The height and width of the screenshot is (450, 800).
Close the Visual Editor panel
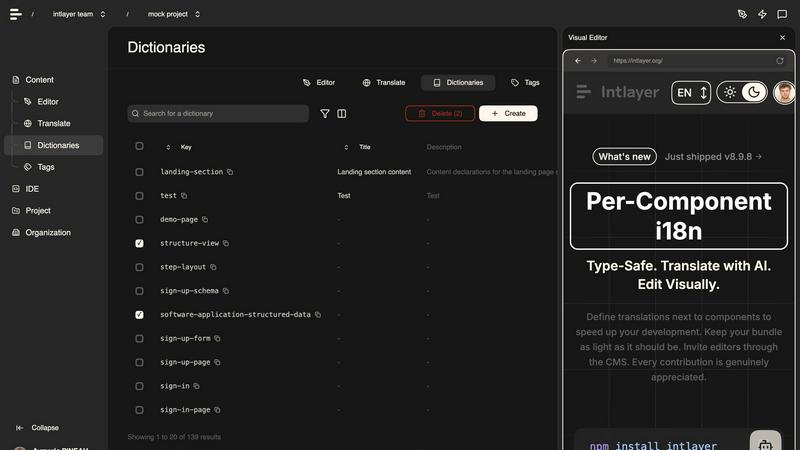(x=783, y=38)
